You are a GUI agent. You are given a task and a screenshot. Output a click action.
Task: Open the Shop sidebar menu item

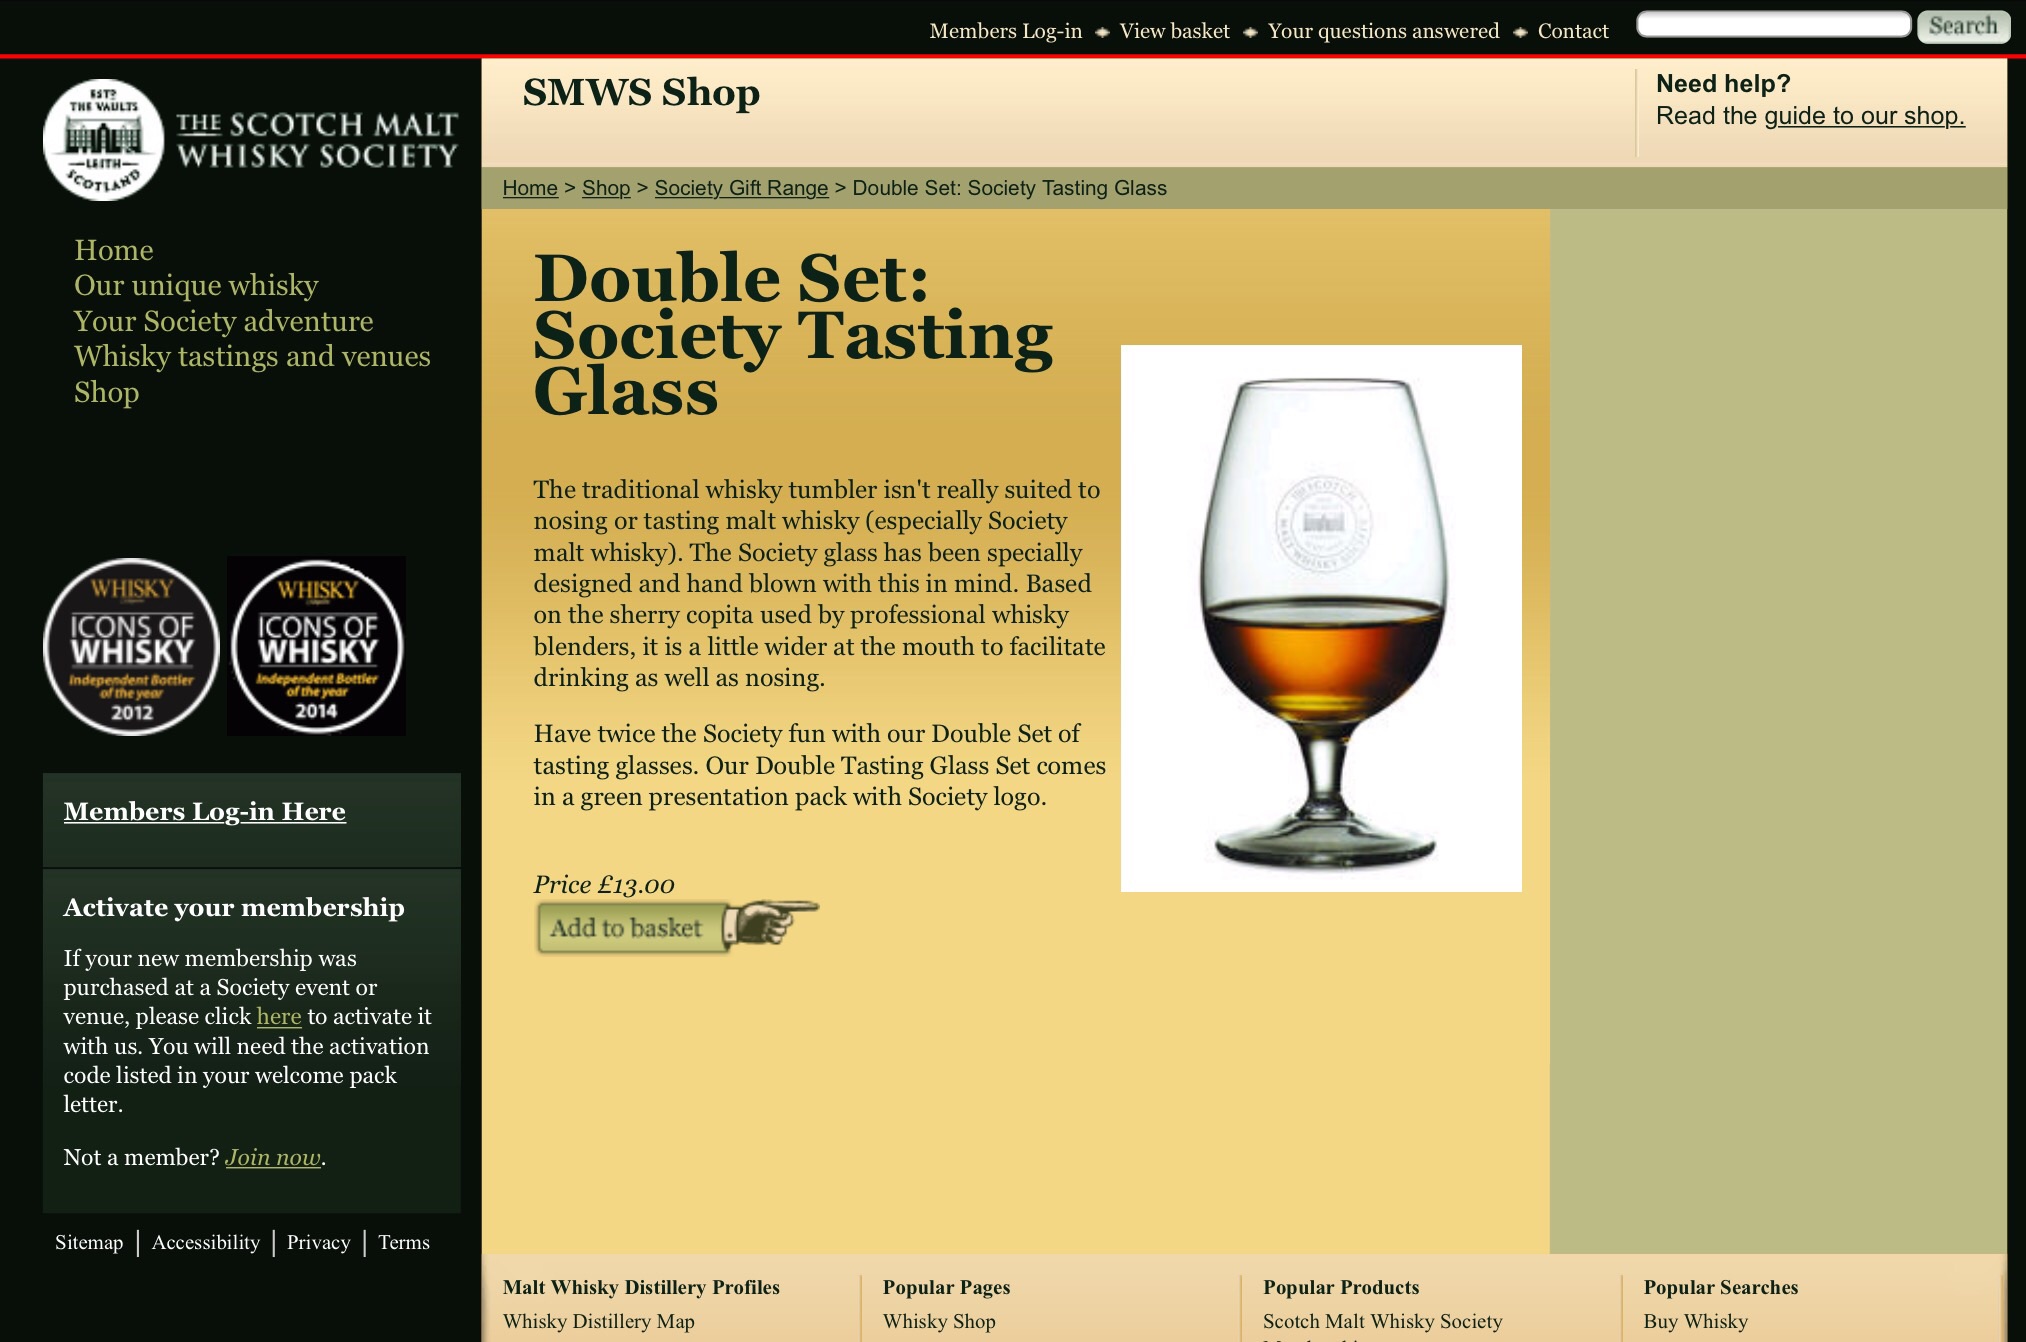106,393
